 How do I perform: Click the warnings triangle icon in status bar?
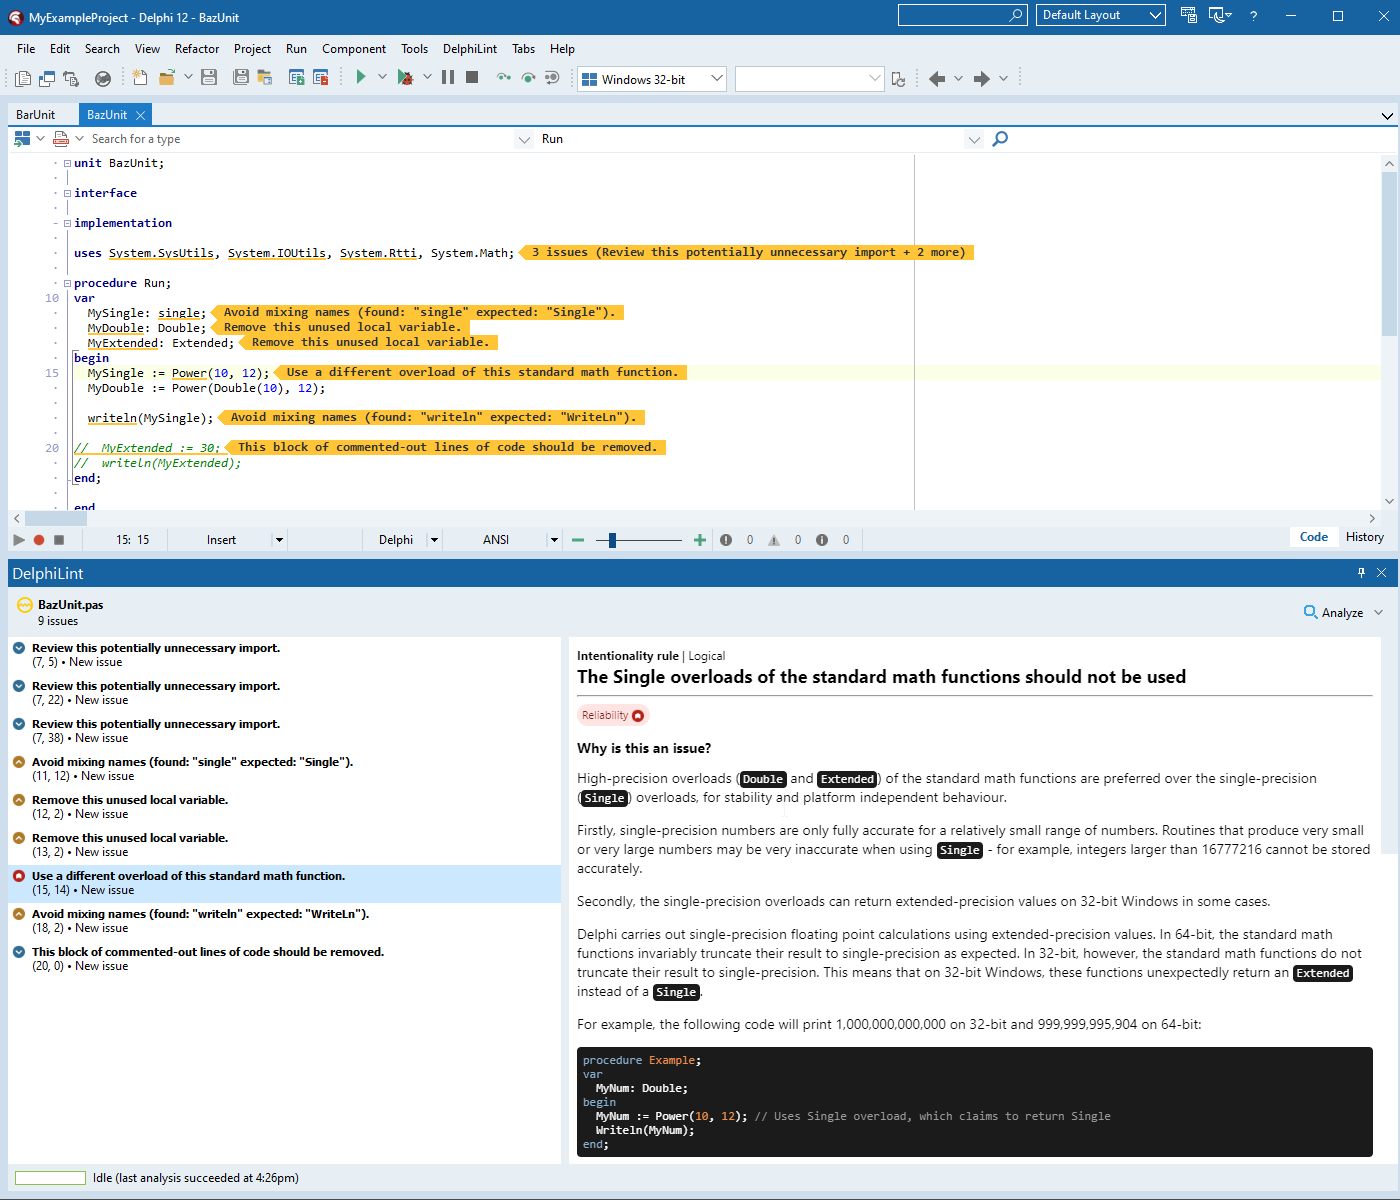click(774, 540)
